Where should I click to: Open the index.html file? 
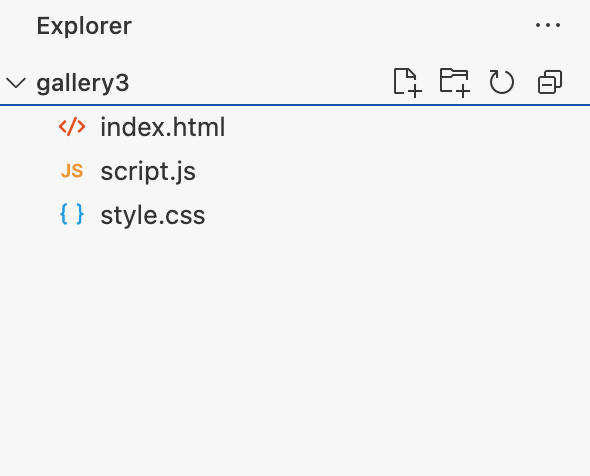pos(163,127)
